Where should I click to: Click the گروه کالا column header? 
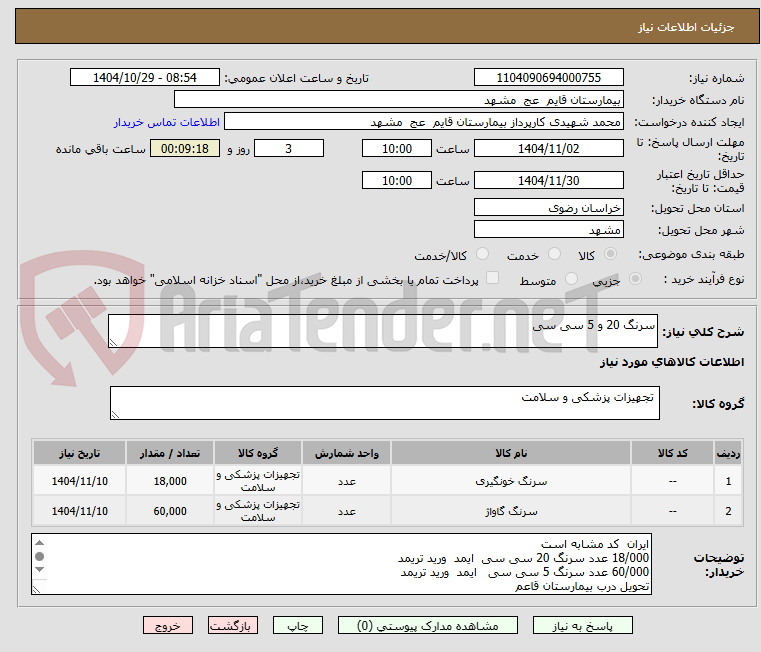coord(258,453)
